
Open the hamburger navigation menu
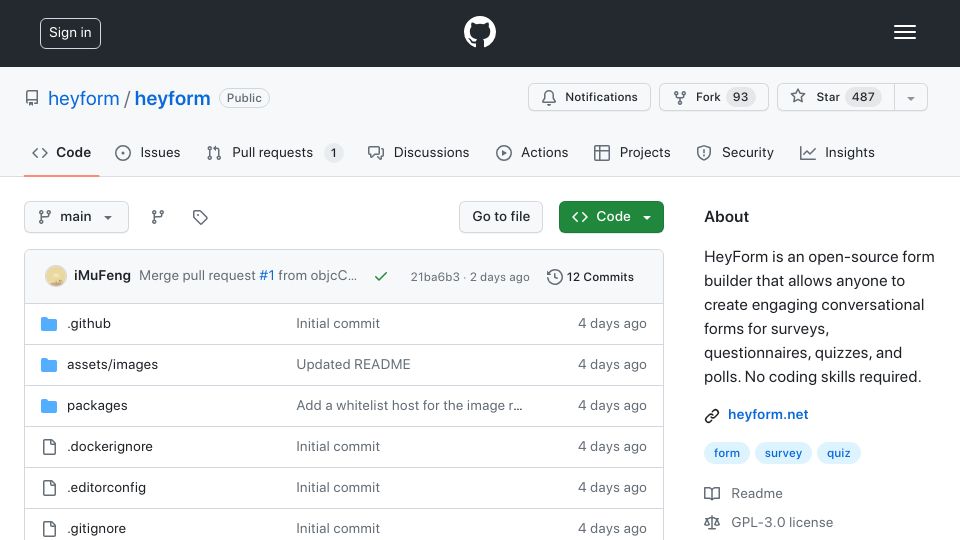tap(904, 32)
